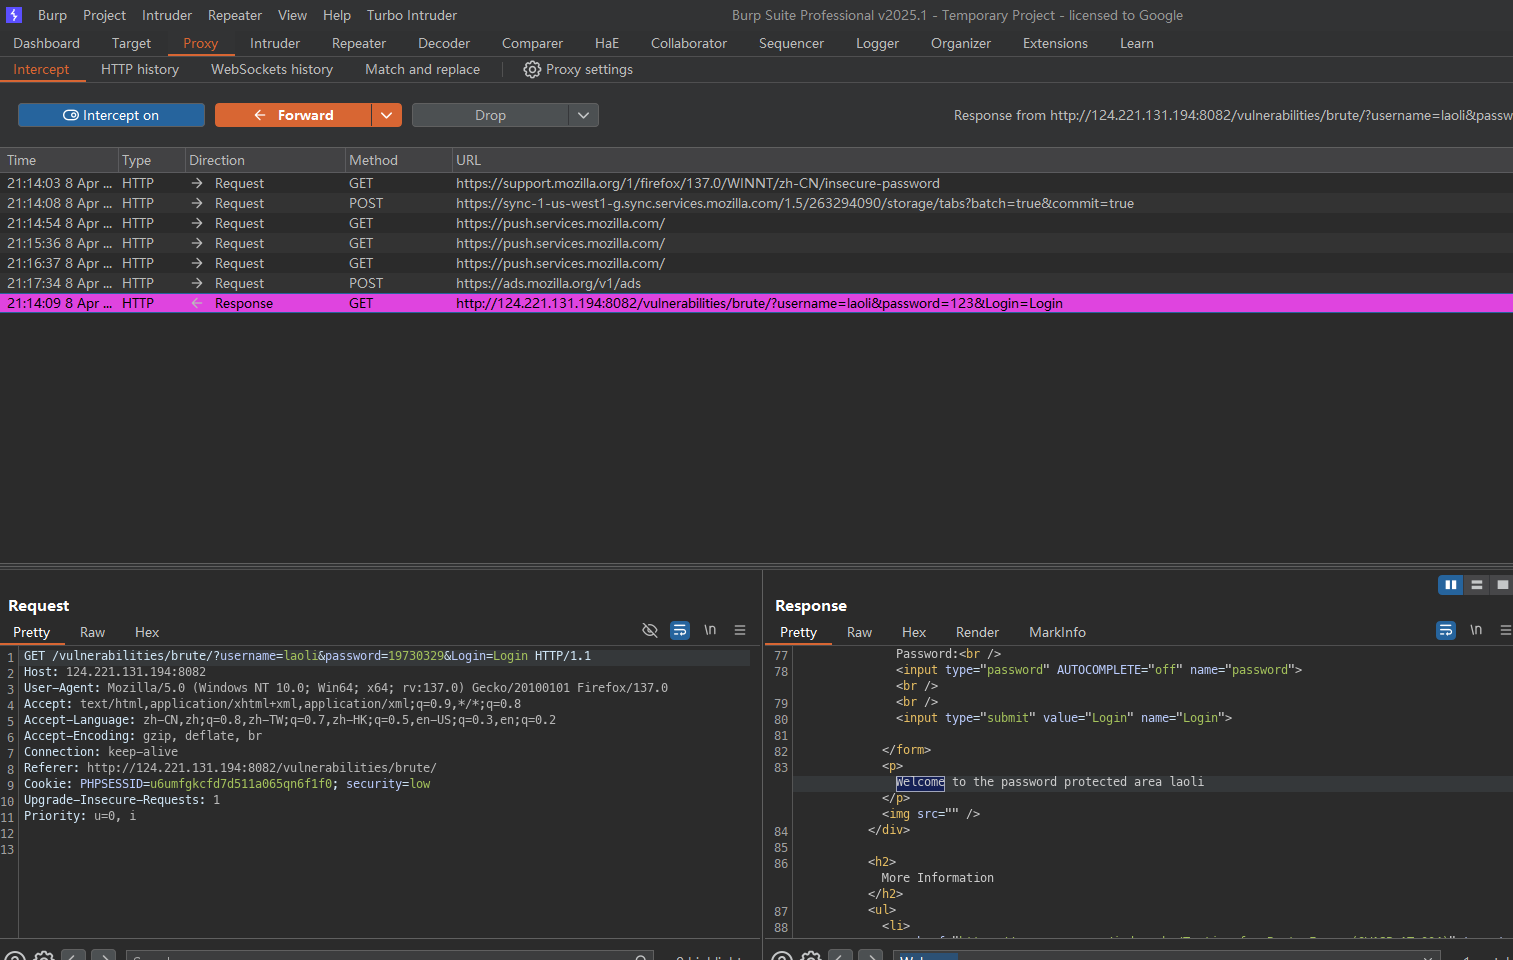Switch to the Logger tab
This screenshot has width=1513, height=960.
coord(877,43)
